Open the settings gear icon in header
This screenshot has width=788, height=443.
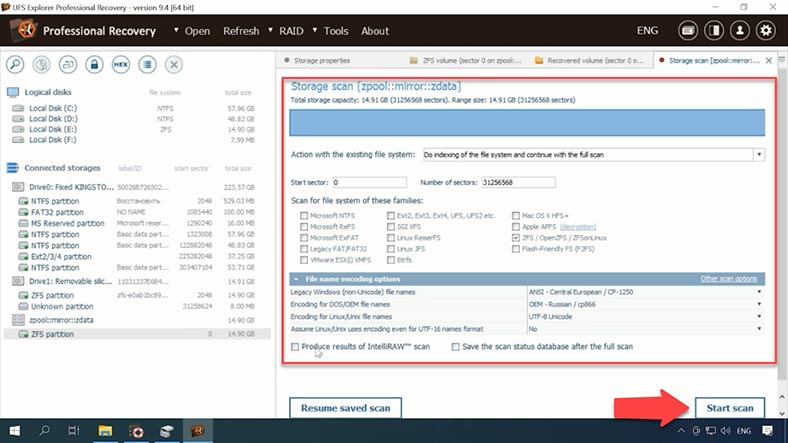[x=766, y=31]
